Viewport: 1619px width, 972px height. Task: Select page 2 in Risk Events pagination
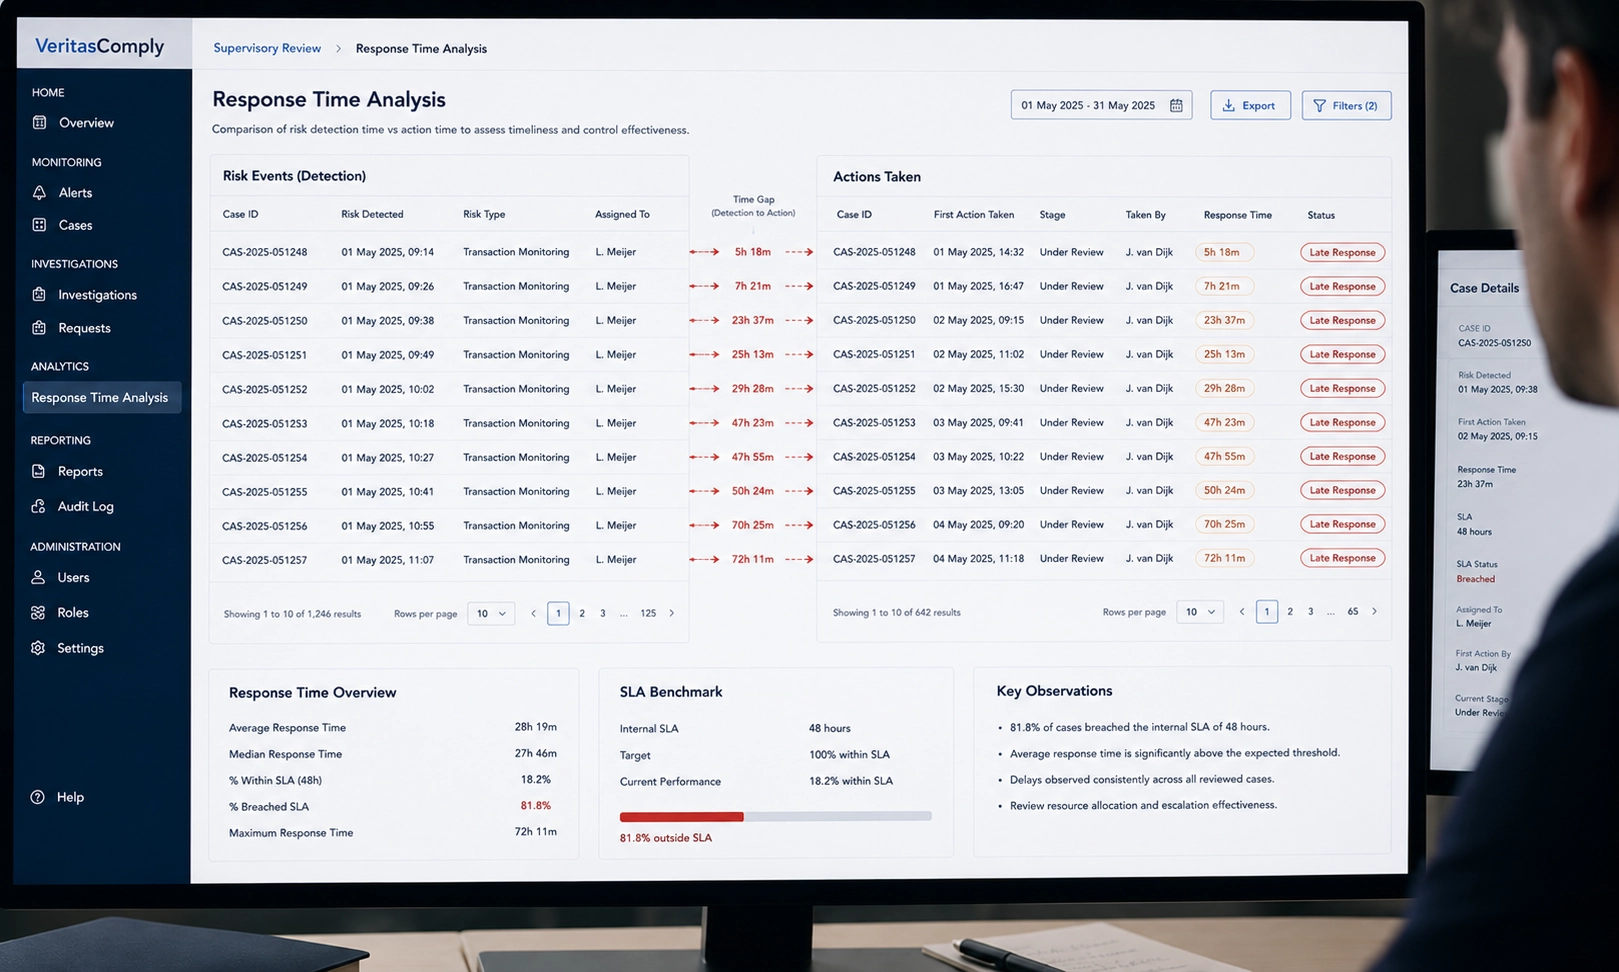(x=582, y=613)
